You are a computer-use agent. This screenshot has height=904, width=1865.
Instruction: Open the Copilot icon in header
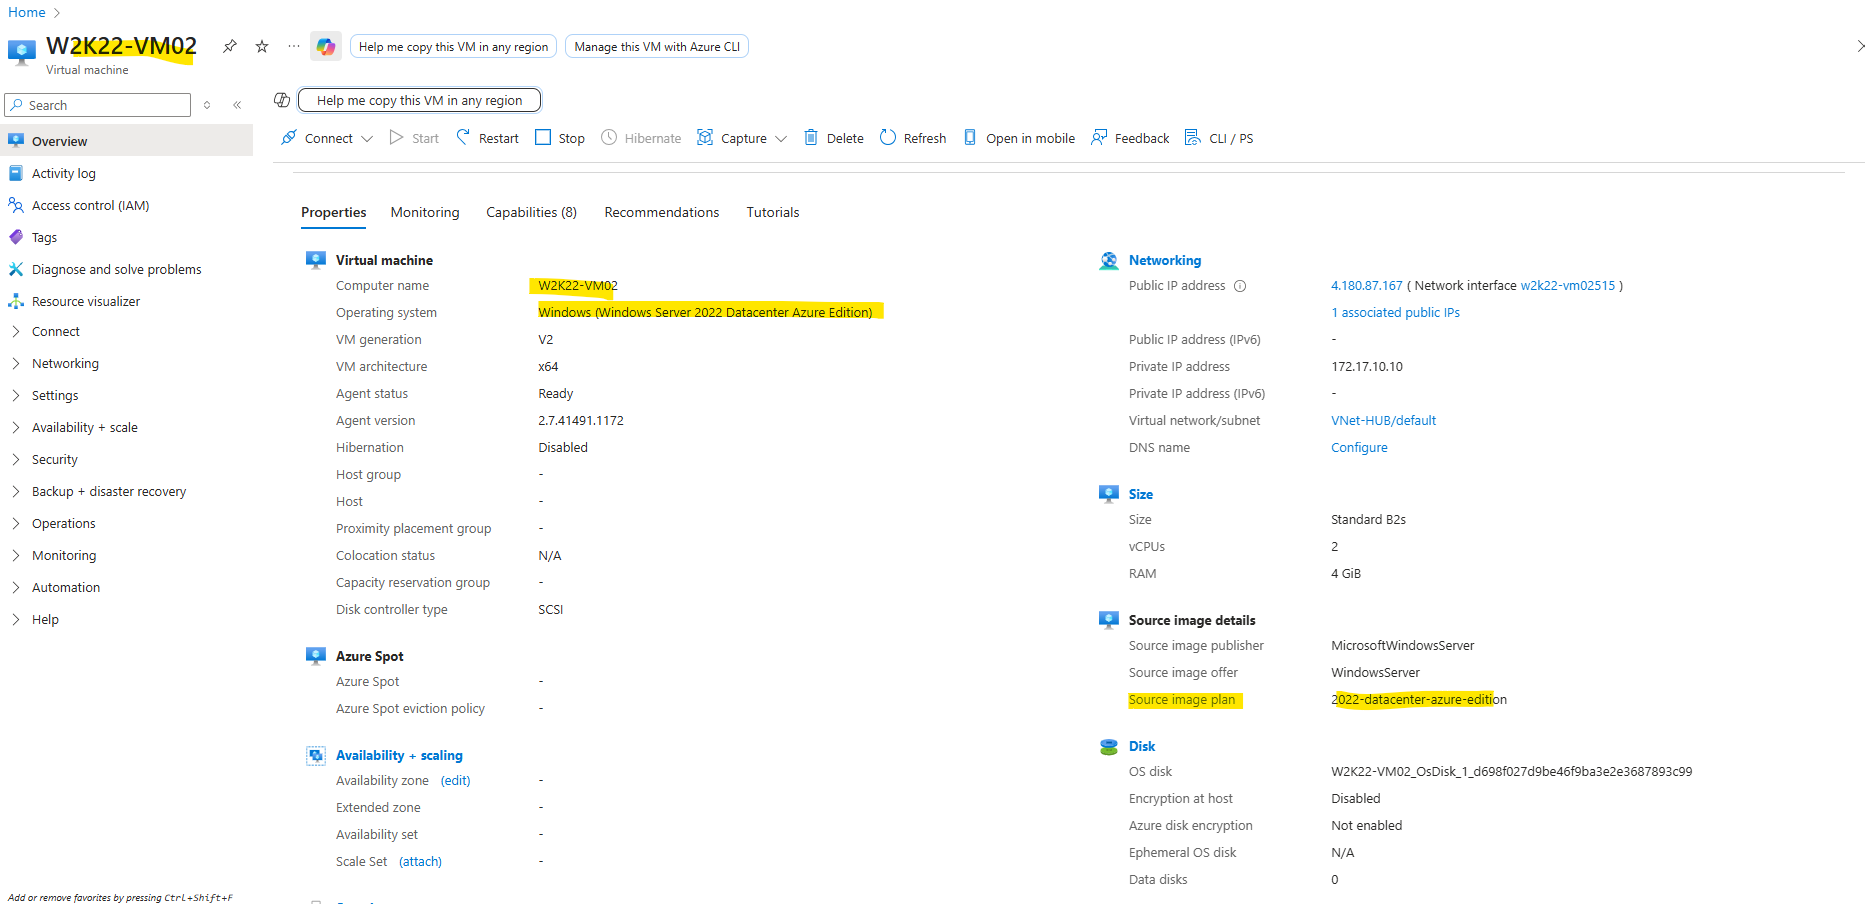pos(325,46)
